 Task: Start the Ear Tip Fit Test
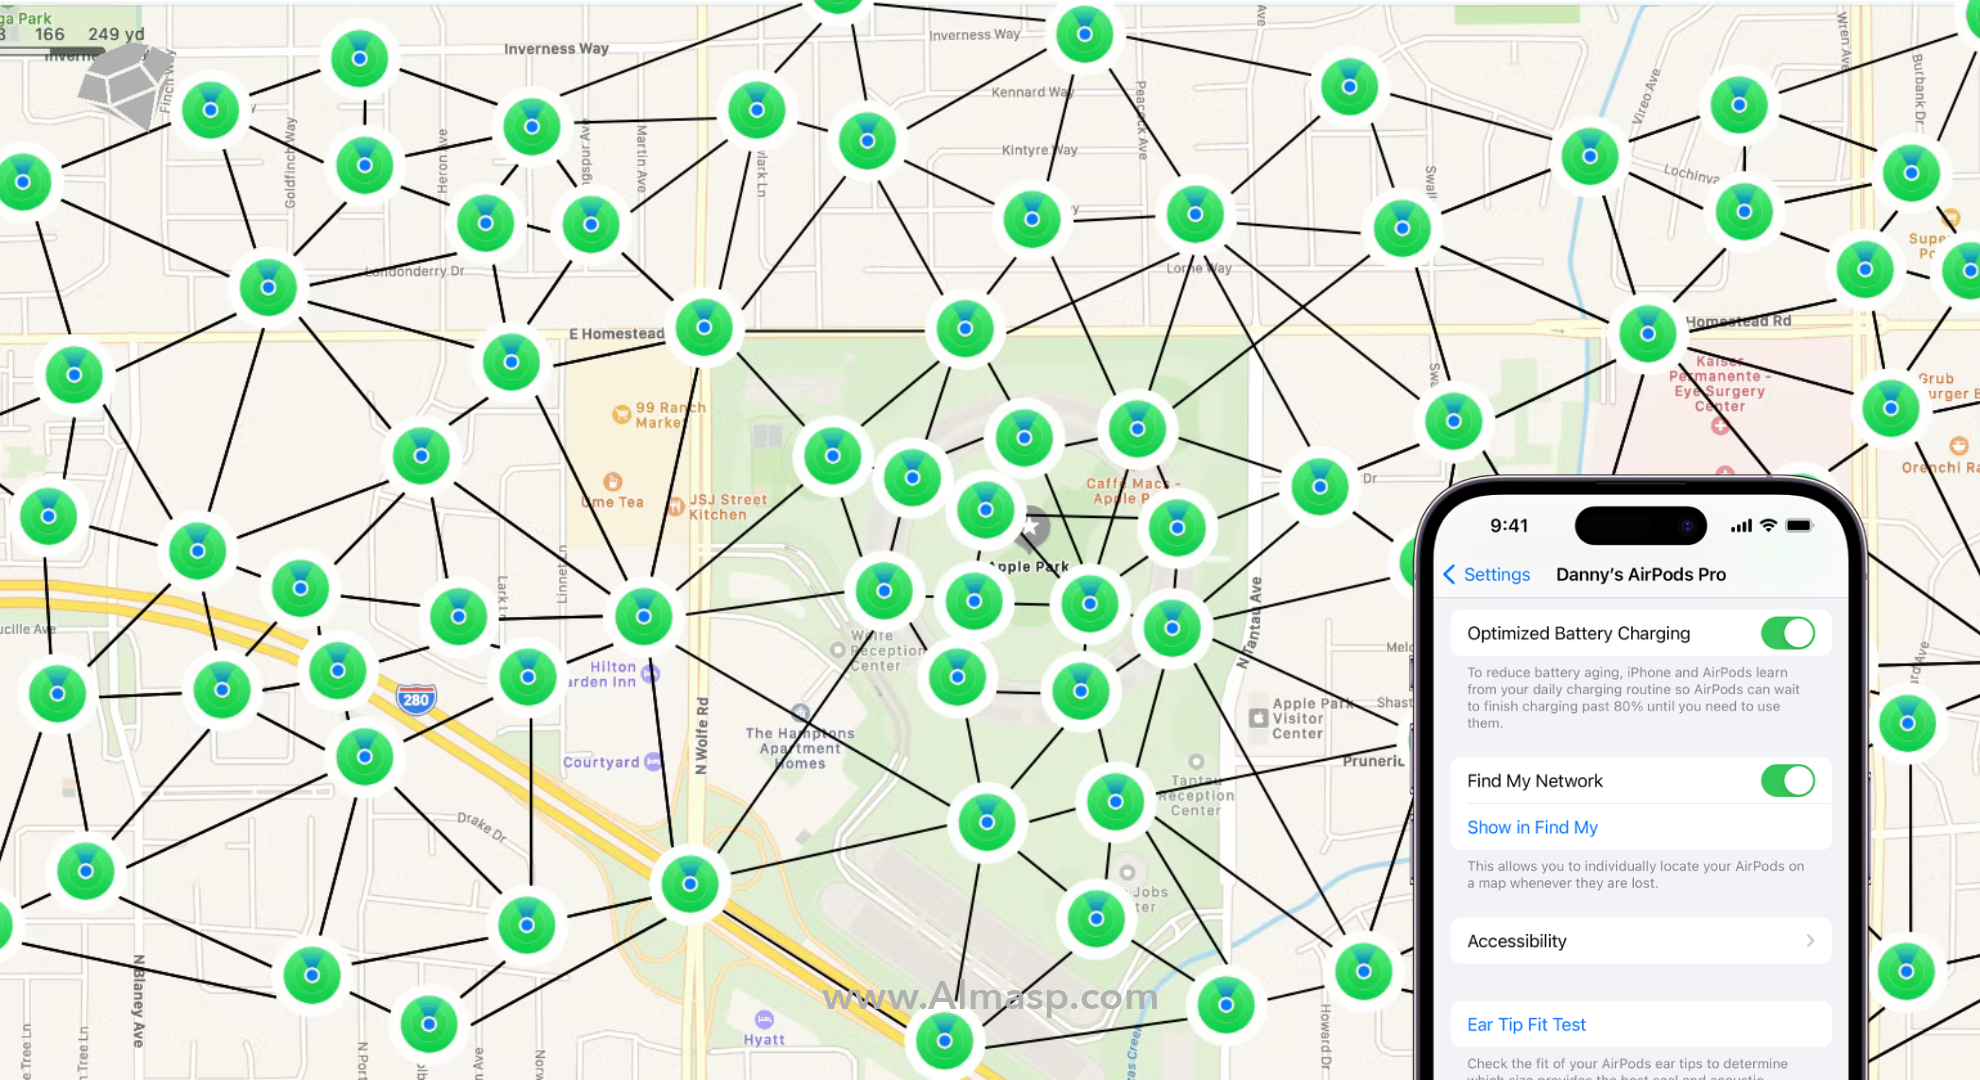1526,1024
